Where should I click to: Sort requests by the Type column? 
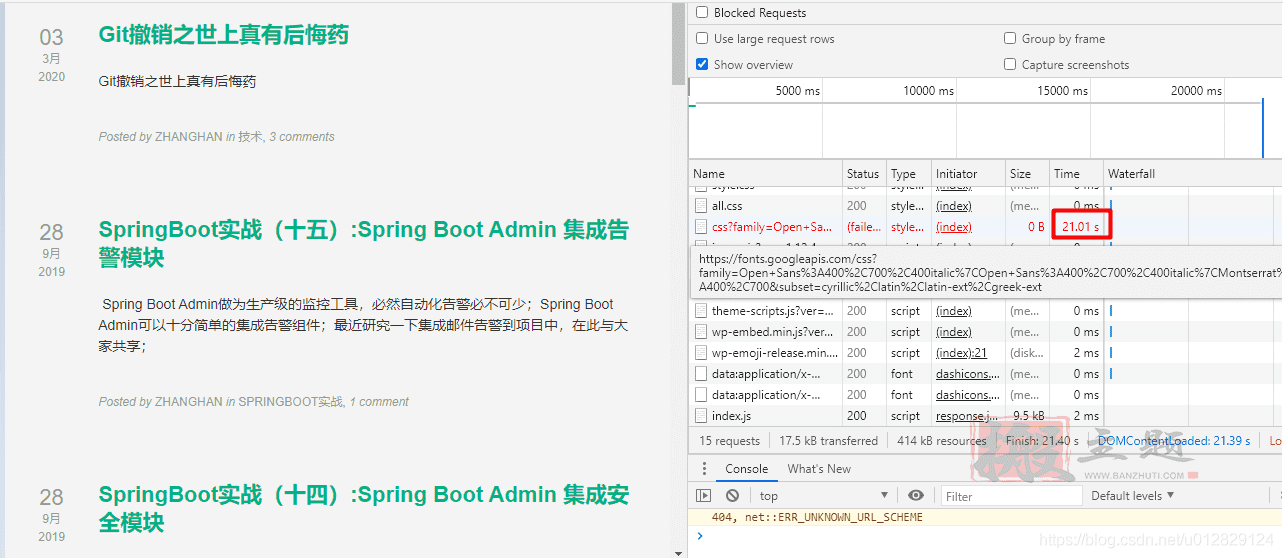click(909, 174)
